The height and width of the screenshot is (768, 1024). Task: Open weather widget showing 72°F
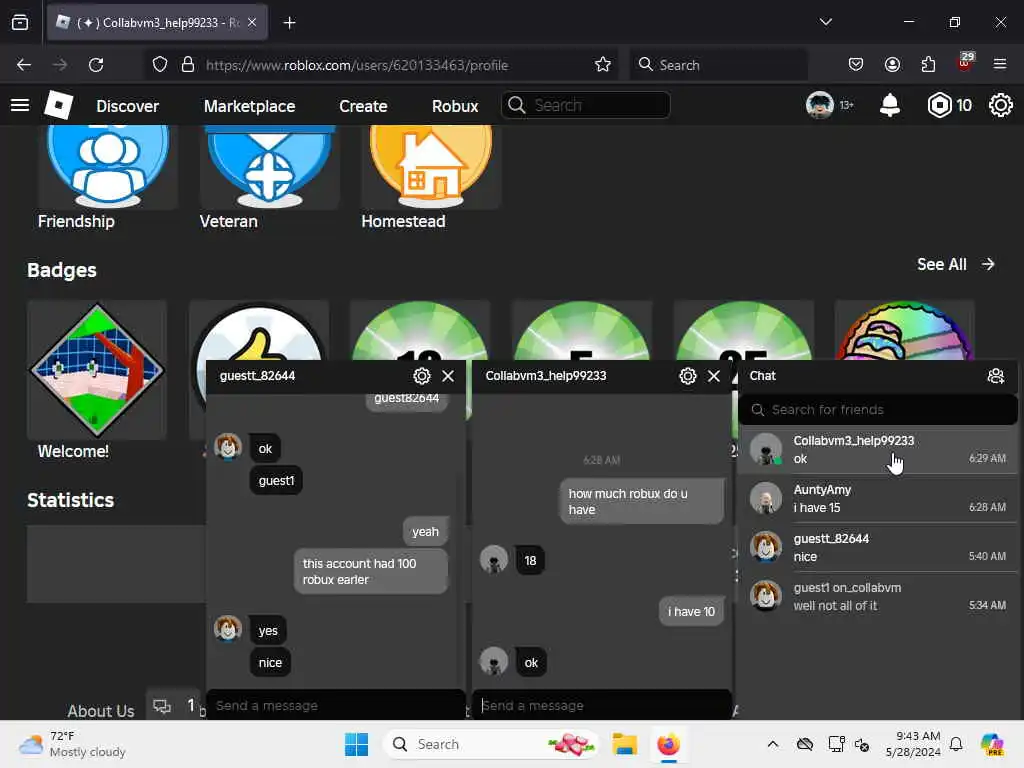[72, 744]
